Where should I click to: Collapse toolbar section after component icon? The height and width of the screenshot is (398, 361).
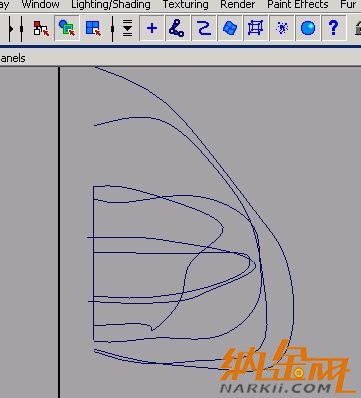pyautogui.click(x=113, y=29)
